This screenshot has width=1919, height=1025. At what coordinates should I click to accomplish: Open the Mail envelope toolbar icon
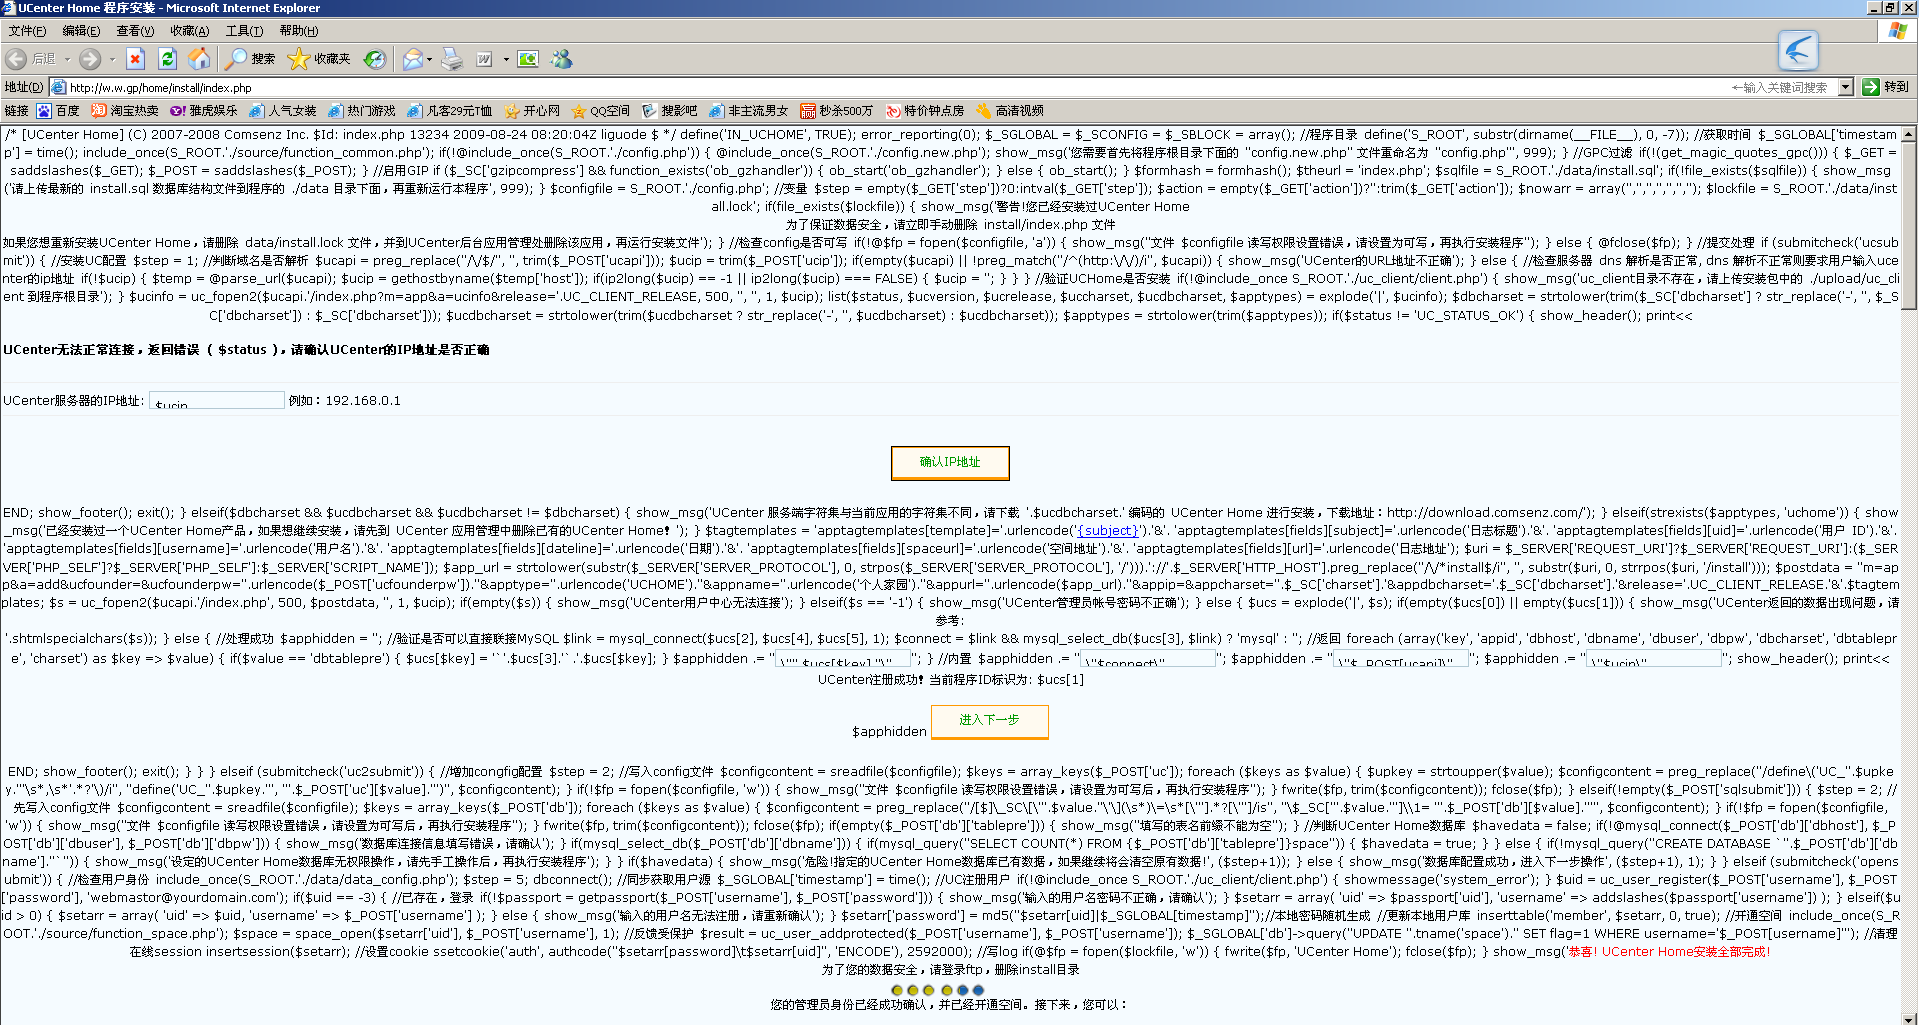412,59
